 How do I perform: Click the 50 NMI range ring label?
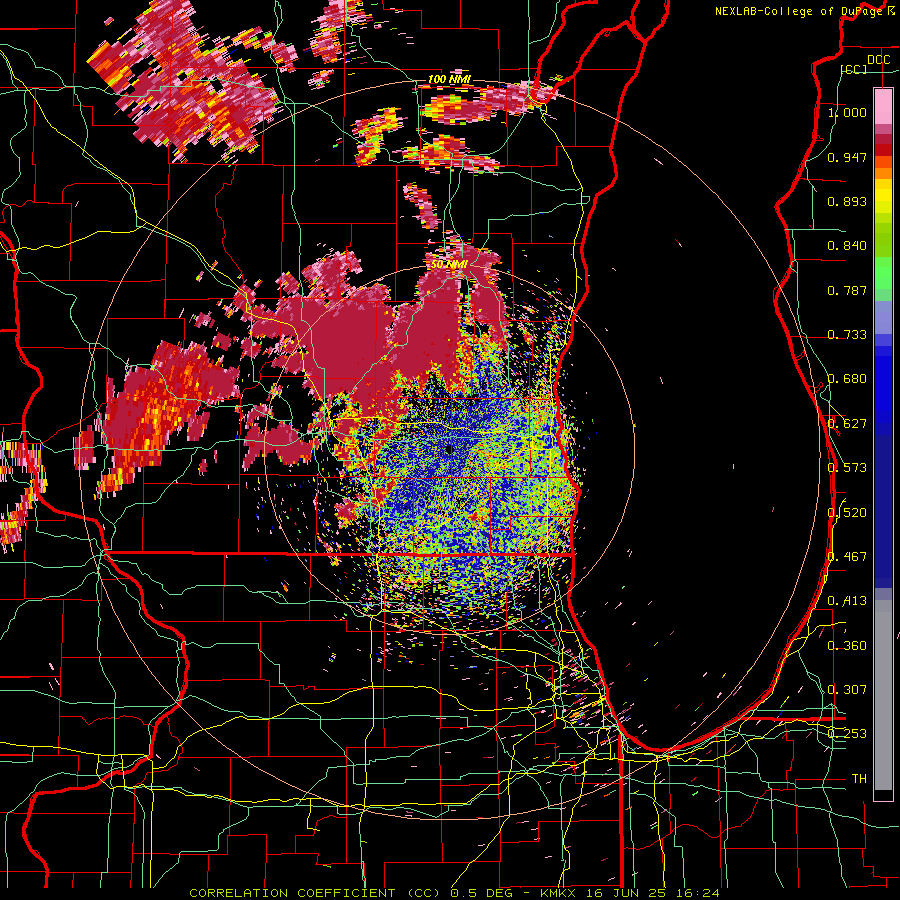449,265
